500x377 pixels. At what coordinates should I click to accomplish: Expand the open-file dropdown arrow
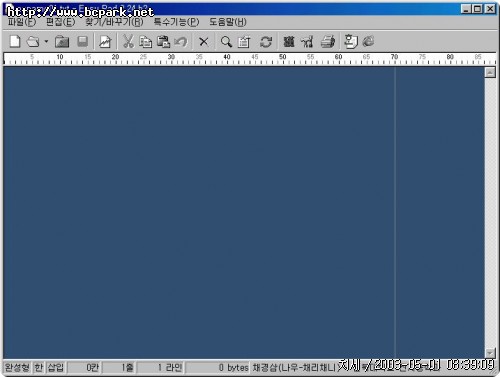tap(46, 42)
